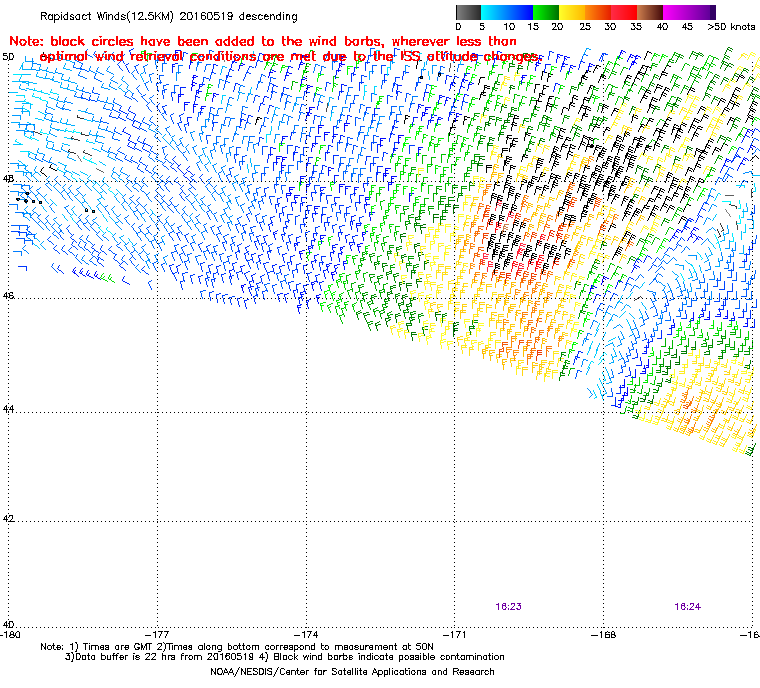This screenshot has width=760, height=688.
Task: Click the '10' legend scale label
Action: (x=509, y=27)
